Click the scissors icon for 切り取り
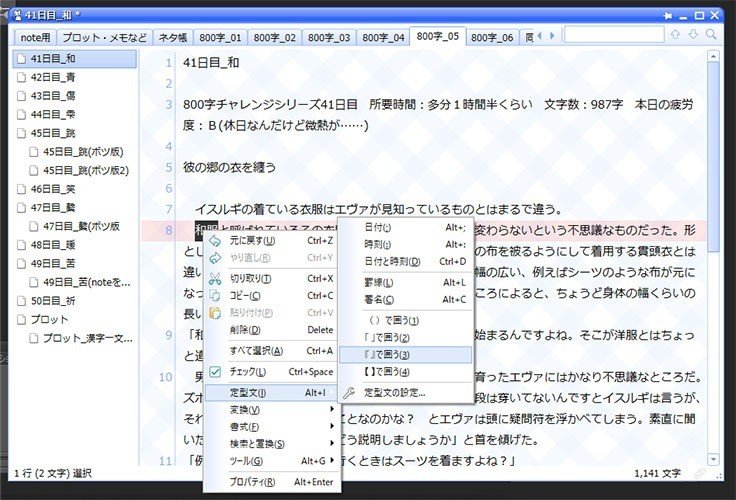This screenshot has height=500, width=736. (215, 278)
